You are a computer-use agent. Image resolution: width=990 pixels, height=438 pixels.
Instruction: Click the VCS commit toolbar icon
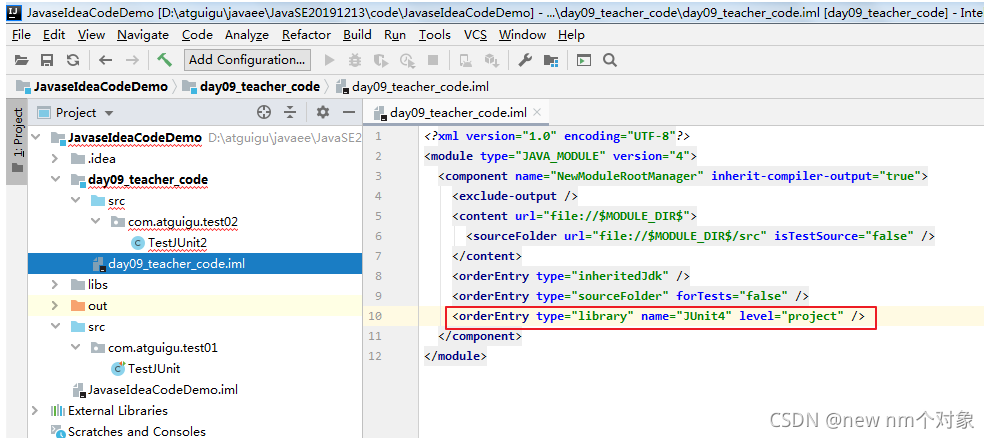pos(491,61)
